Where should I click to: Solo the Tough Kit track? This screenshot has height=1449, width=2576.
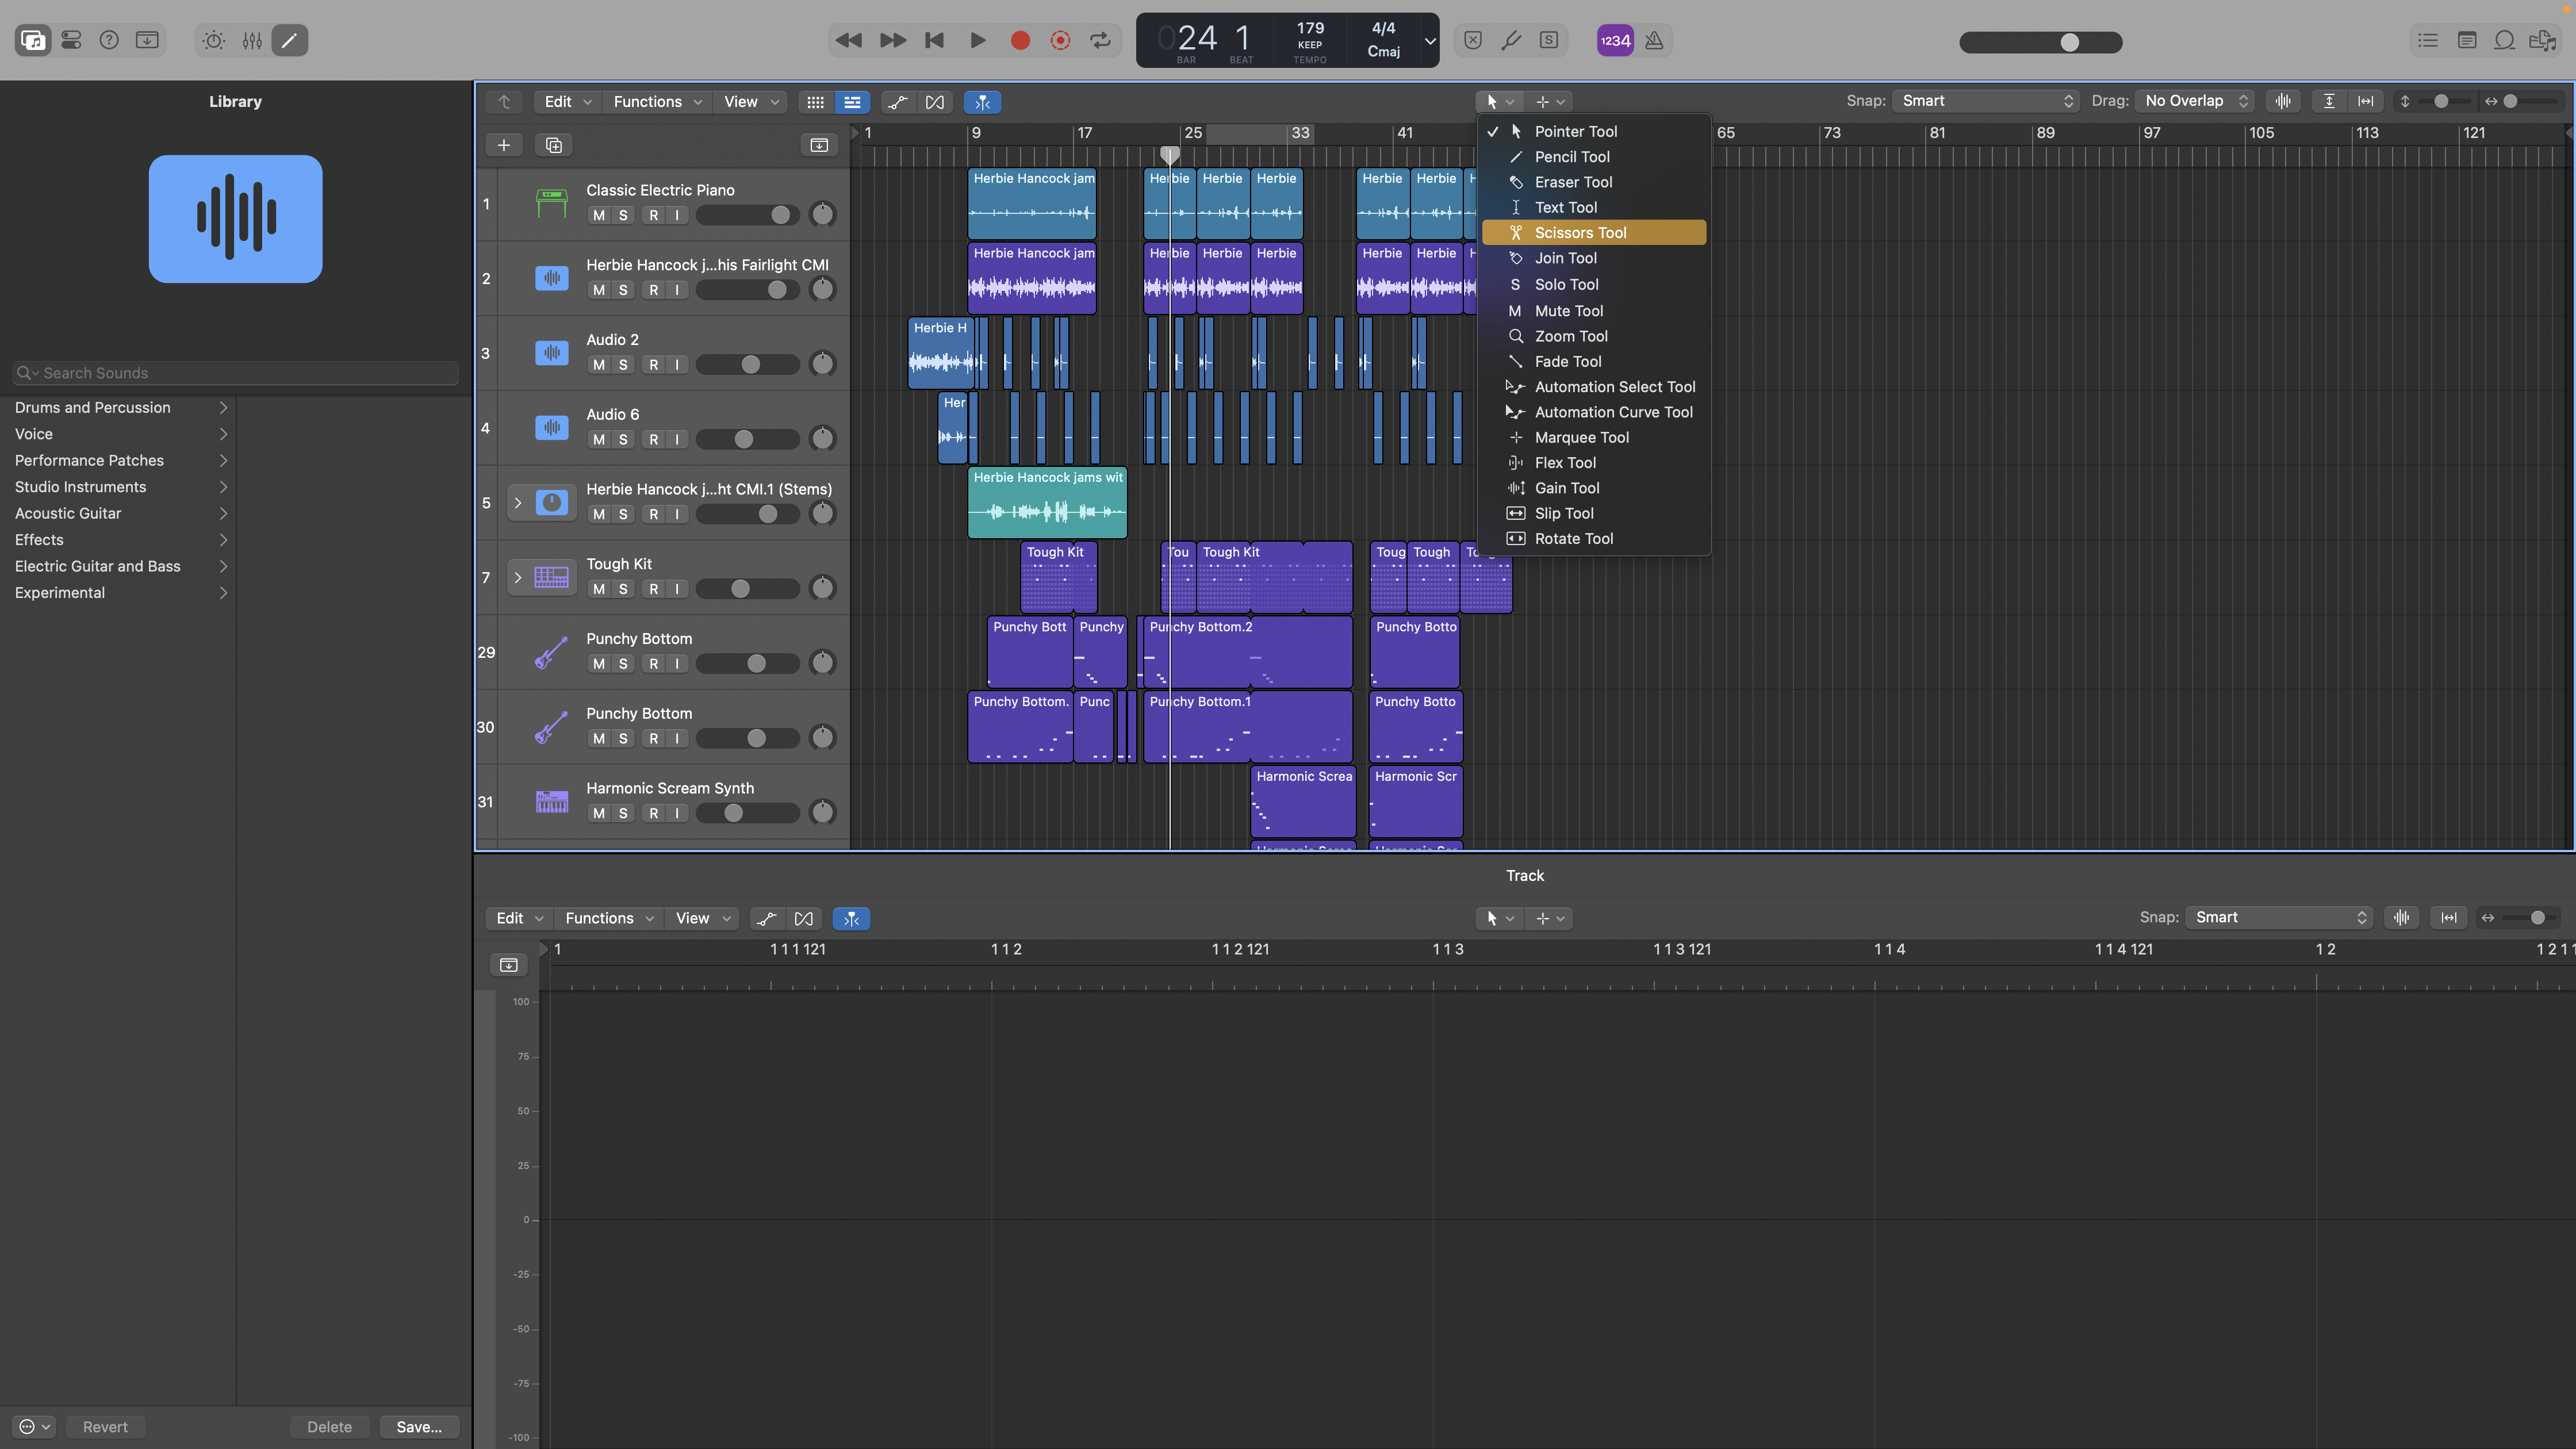pyautogui.click(x=623, y=589)
